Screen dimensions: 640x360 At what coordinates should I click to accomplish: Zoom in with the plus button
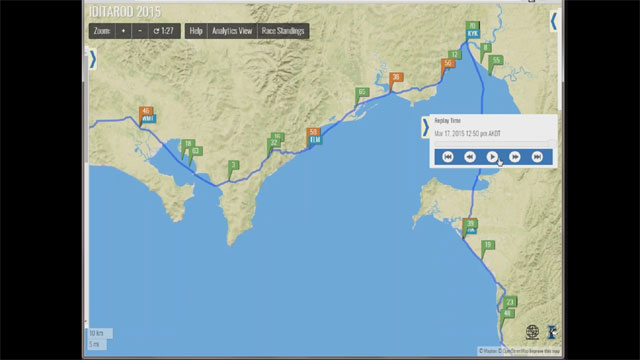pyautogui.click(x=123, y=31)
